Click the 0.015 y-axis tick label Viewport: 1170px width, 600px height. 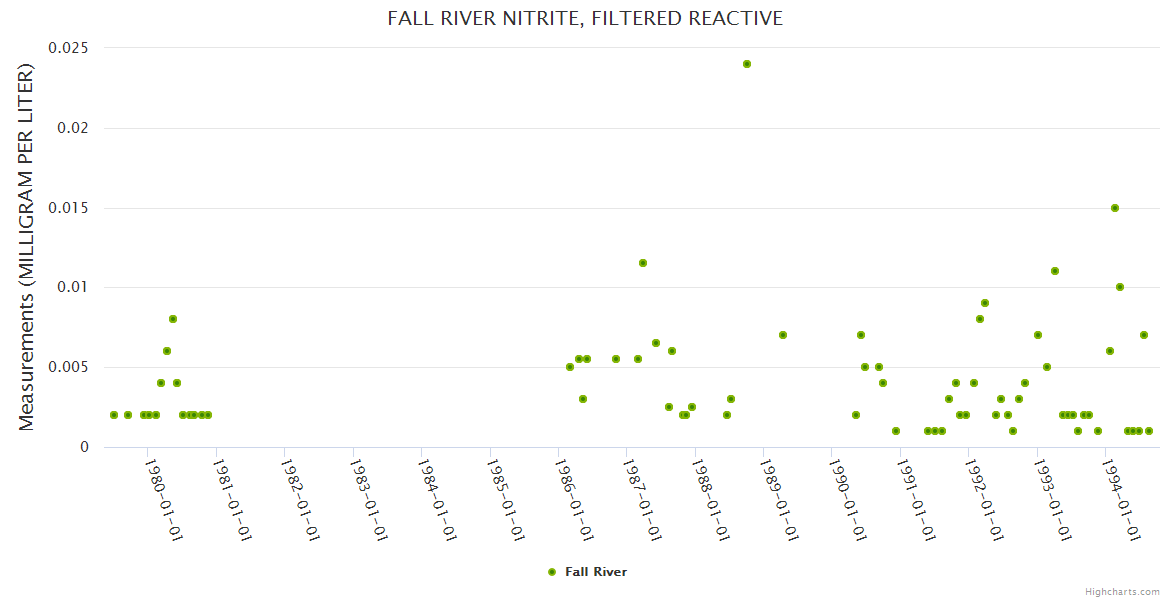coord(68,208)
